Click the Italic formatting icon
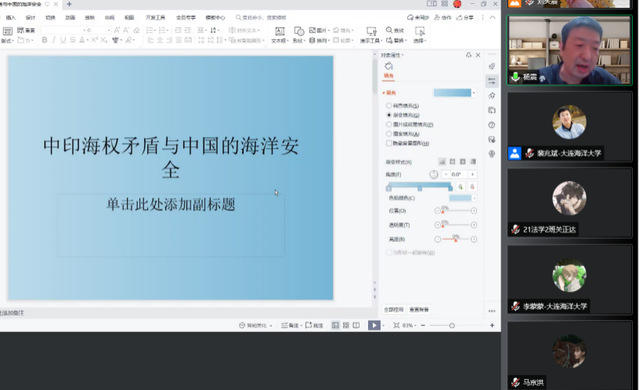 (53, 40)
